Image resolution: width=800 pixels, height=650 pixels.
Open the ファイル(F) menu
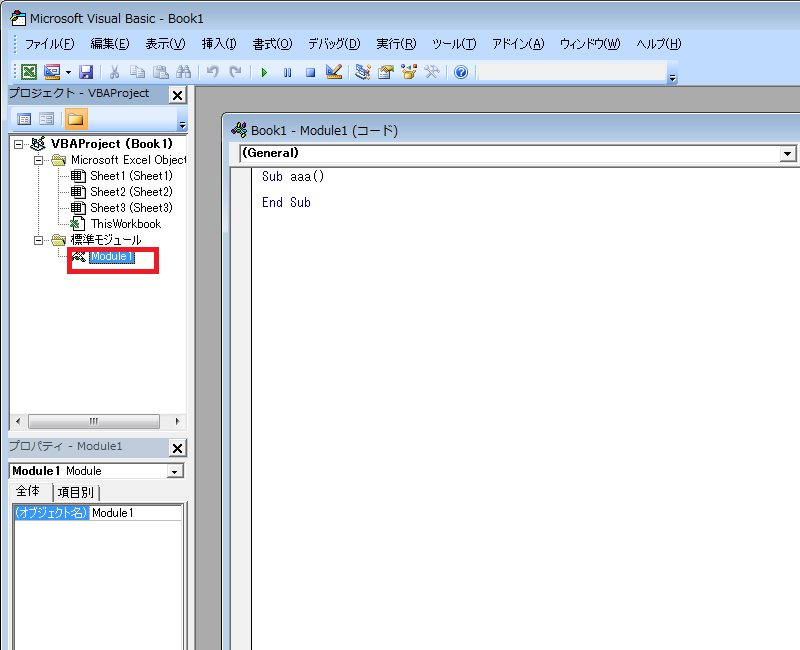pos(49,44)
